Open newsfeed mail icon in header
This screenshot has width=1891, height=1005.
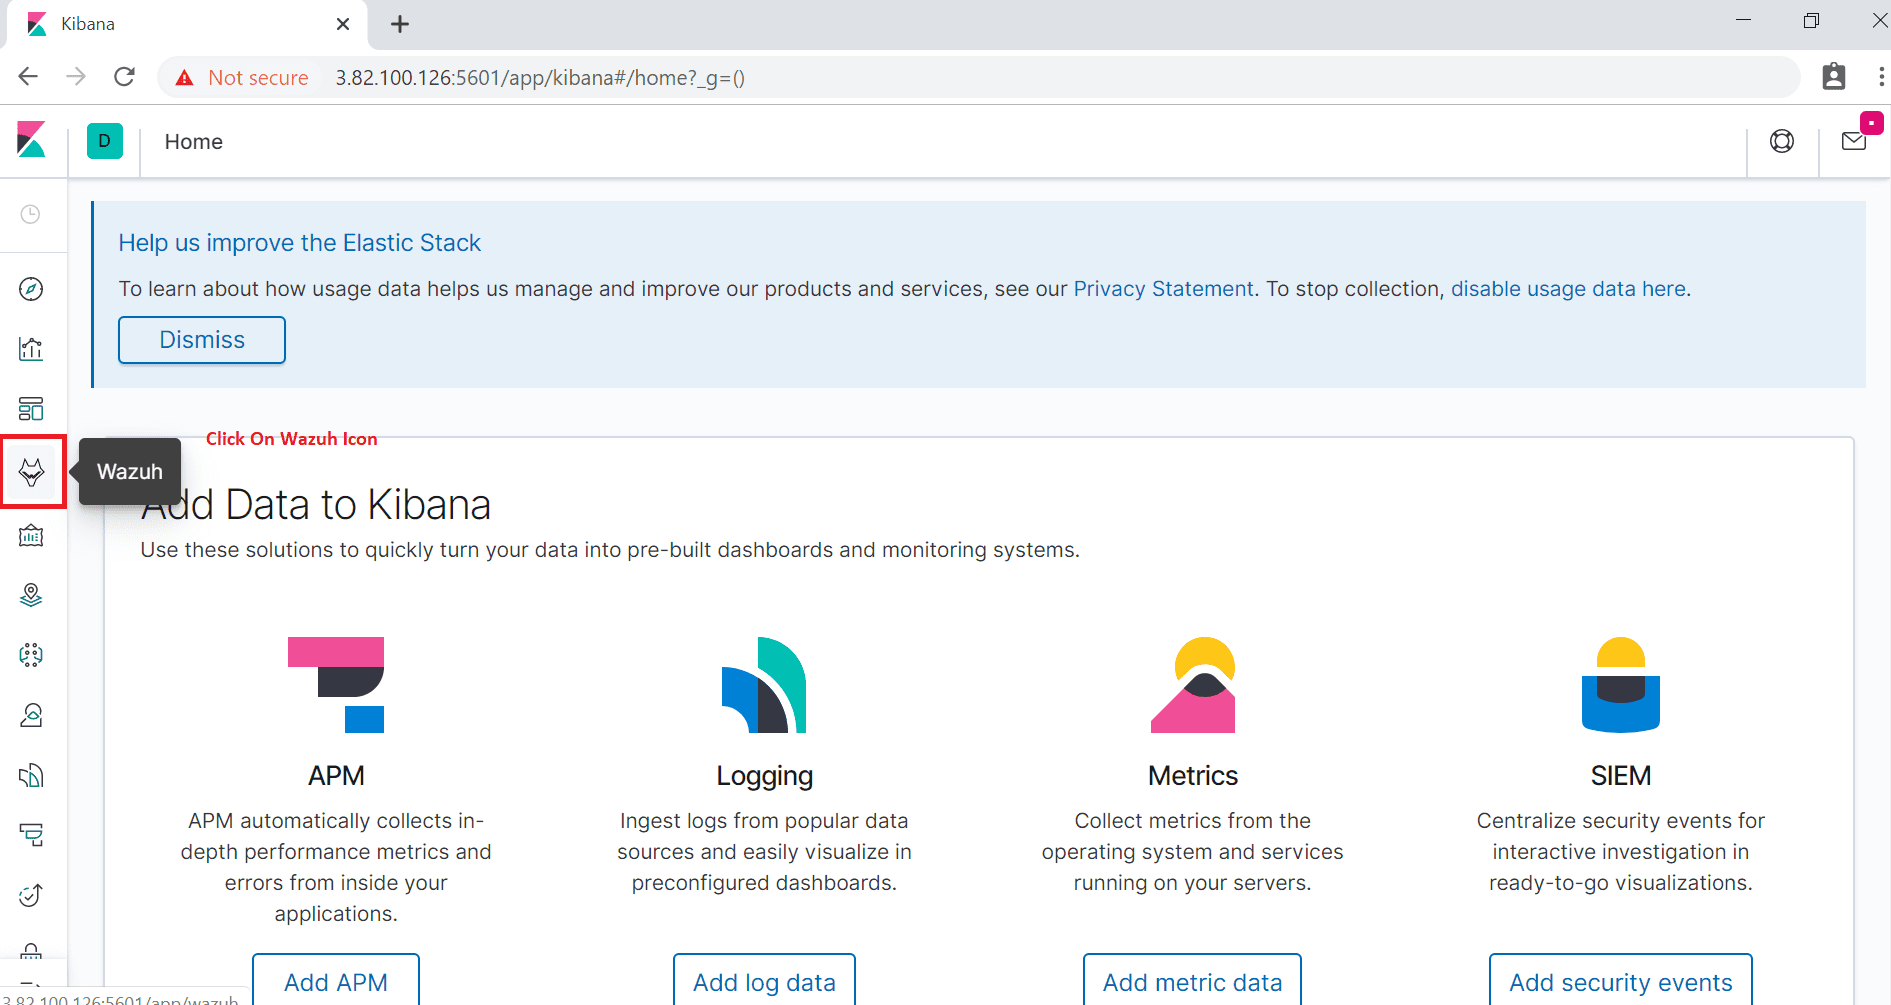click(x=1854, y=141)
